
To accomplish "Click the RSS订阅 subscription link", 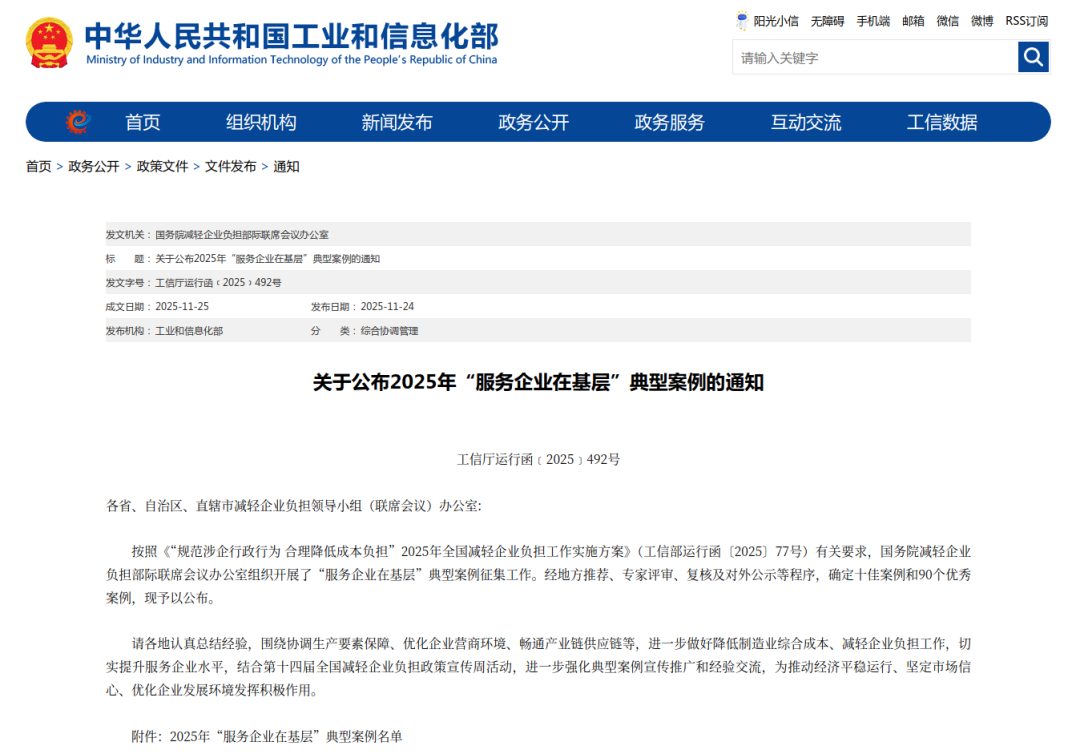I will click(x=1026, y=21).
